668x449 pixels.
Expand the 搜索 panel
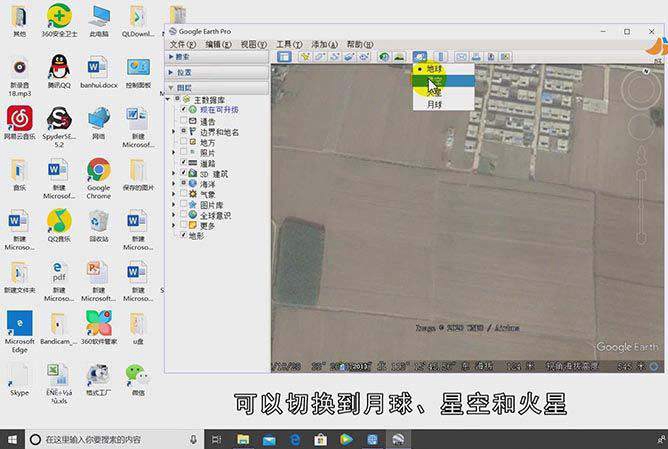[216, 57]
